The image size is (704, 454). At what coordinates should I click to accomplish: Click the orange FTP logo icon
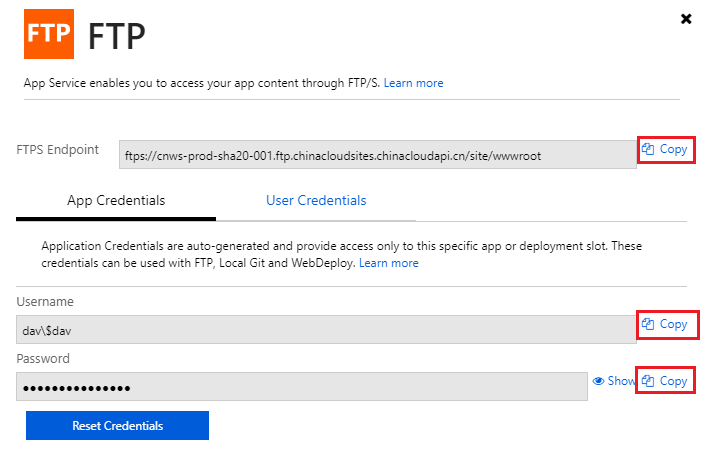pos(48,34)
